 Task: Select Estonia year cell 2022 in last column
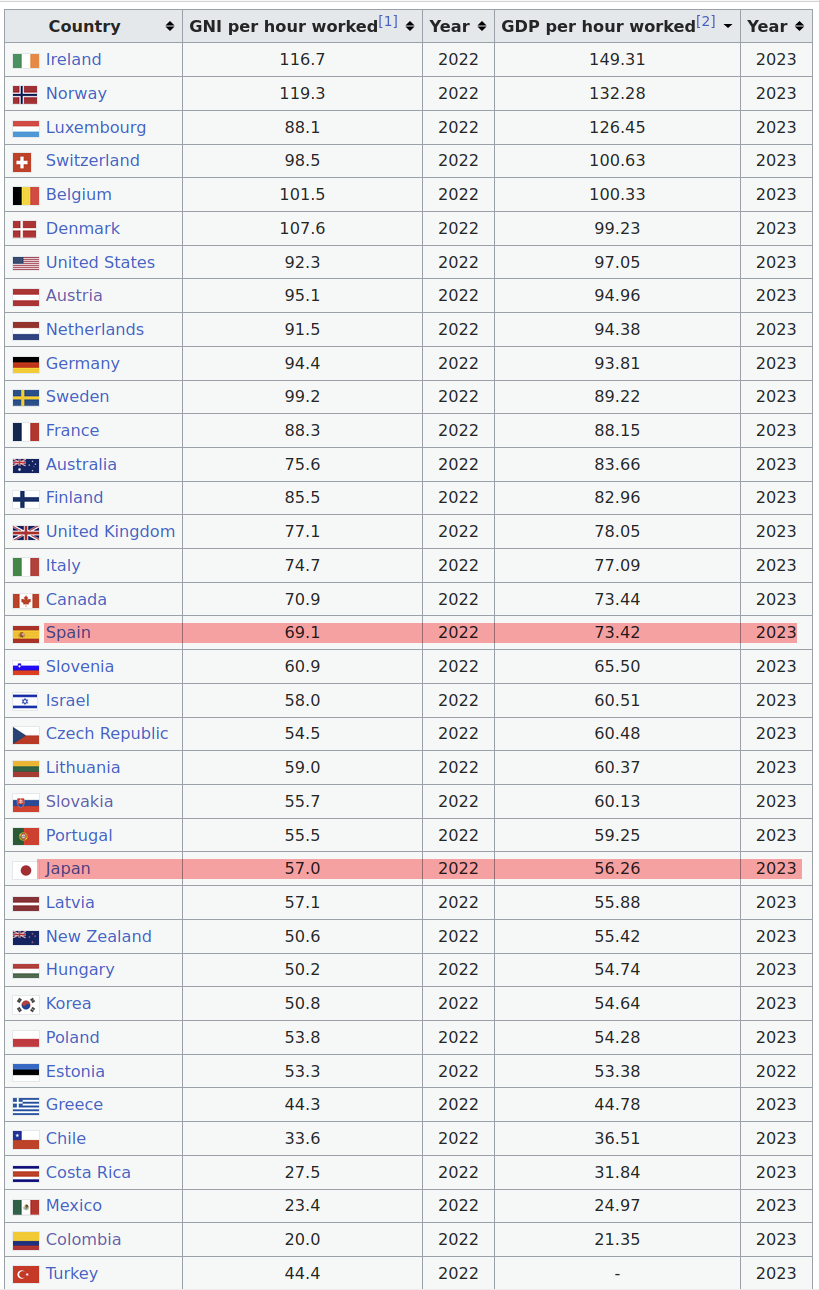click(x=776, y=1072)
